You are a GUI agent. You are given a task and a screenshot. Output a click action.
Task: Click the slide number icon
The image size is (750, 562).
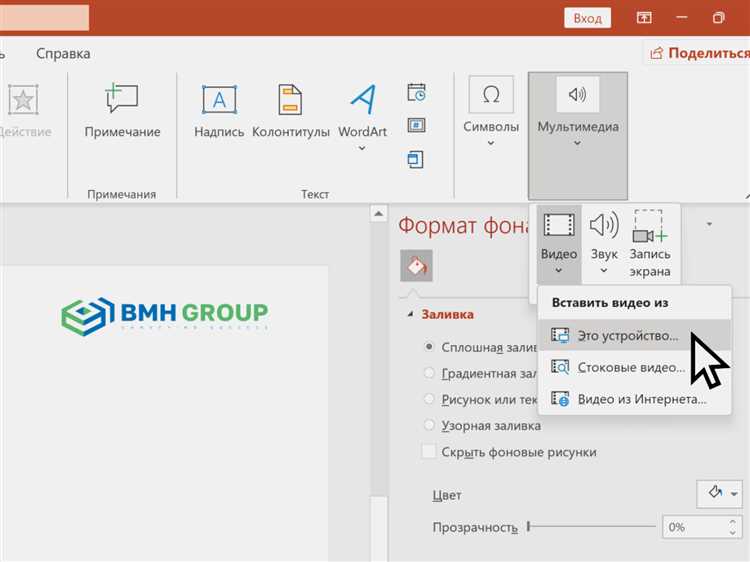416,126
